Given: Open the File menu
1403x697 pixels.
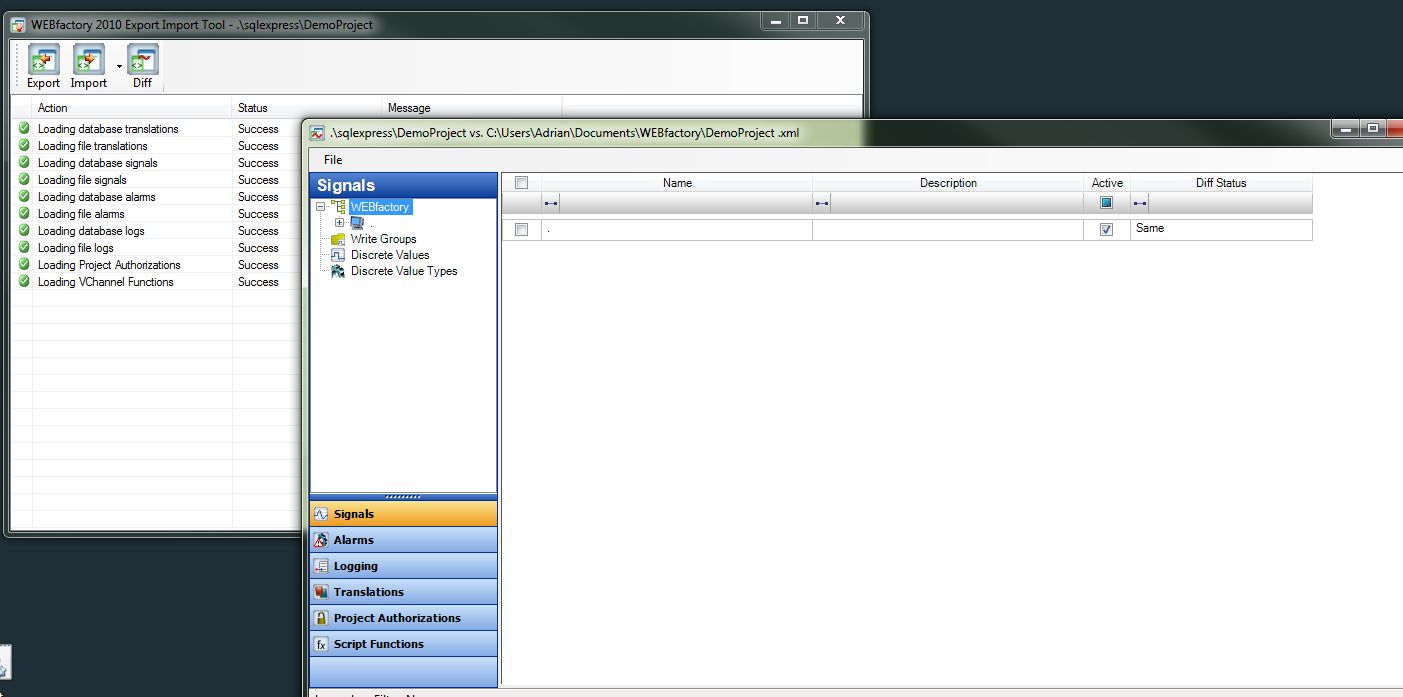Looking at the screenshot, I should click(x=333, y=160).
